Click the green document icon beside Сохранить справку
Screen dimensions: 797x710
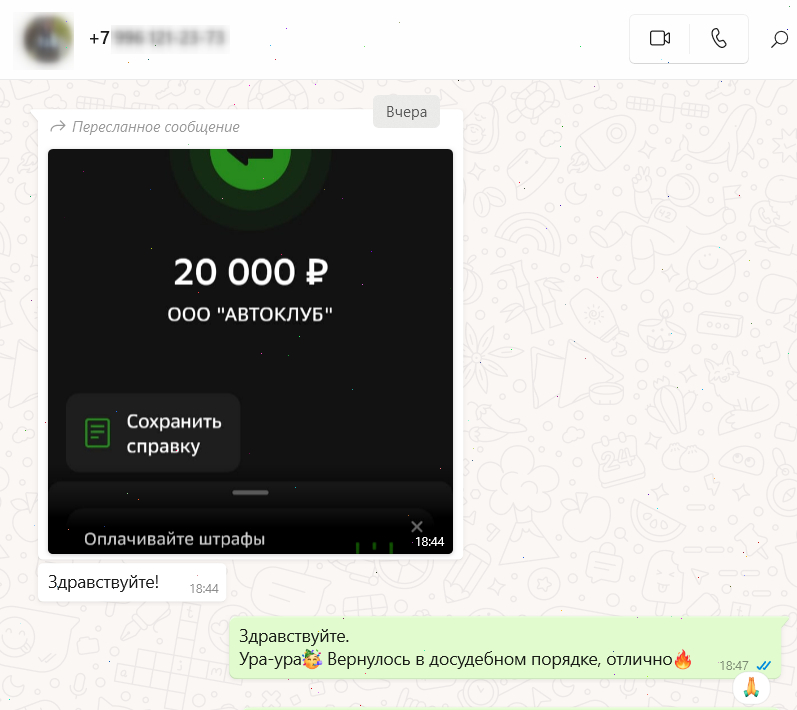97,433
